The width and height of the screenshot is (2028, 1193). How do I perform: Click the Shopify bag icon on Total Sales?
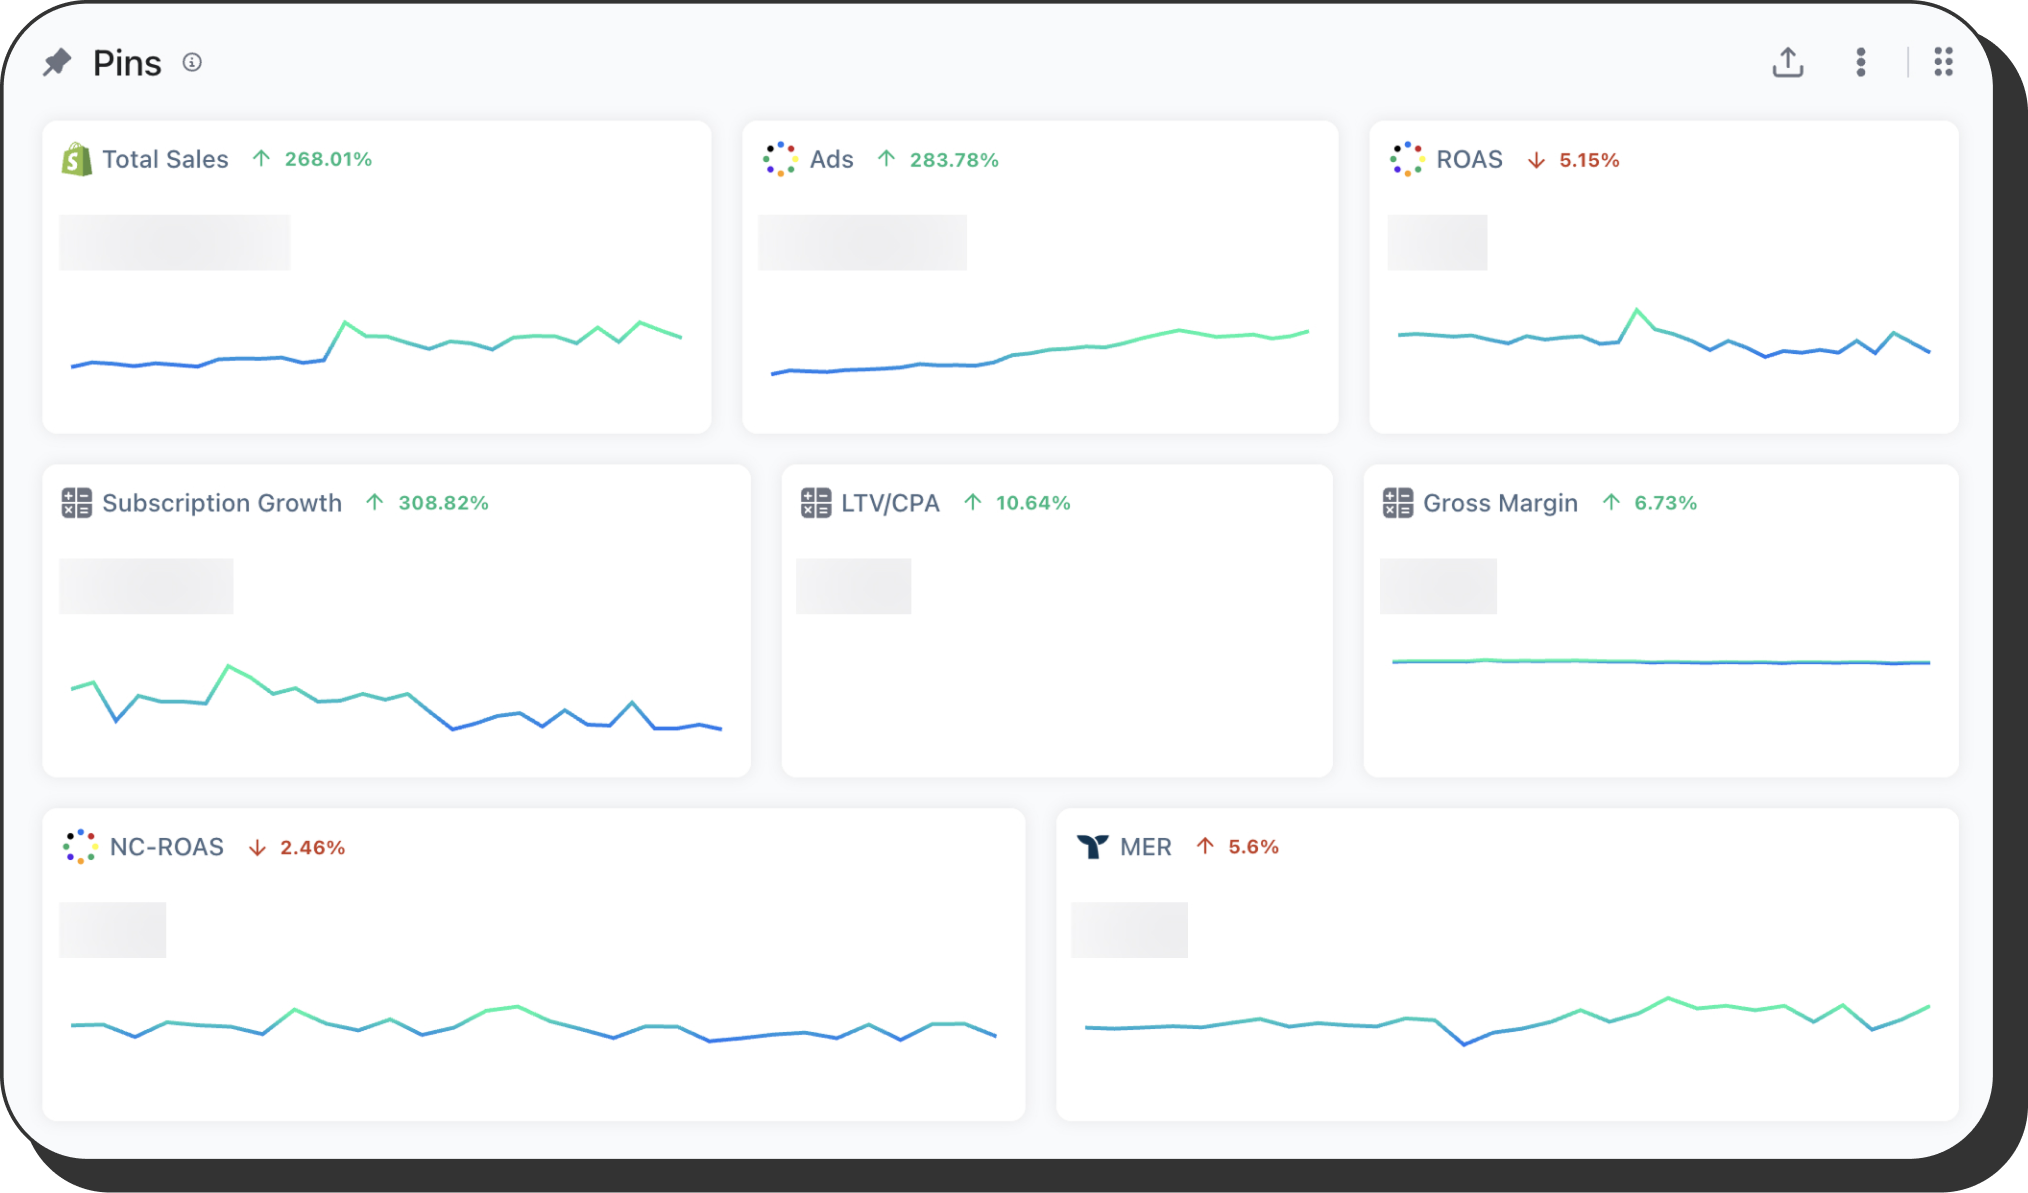point(76,160)
